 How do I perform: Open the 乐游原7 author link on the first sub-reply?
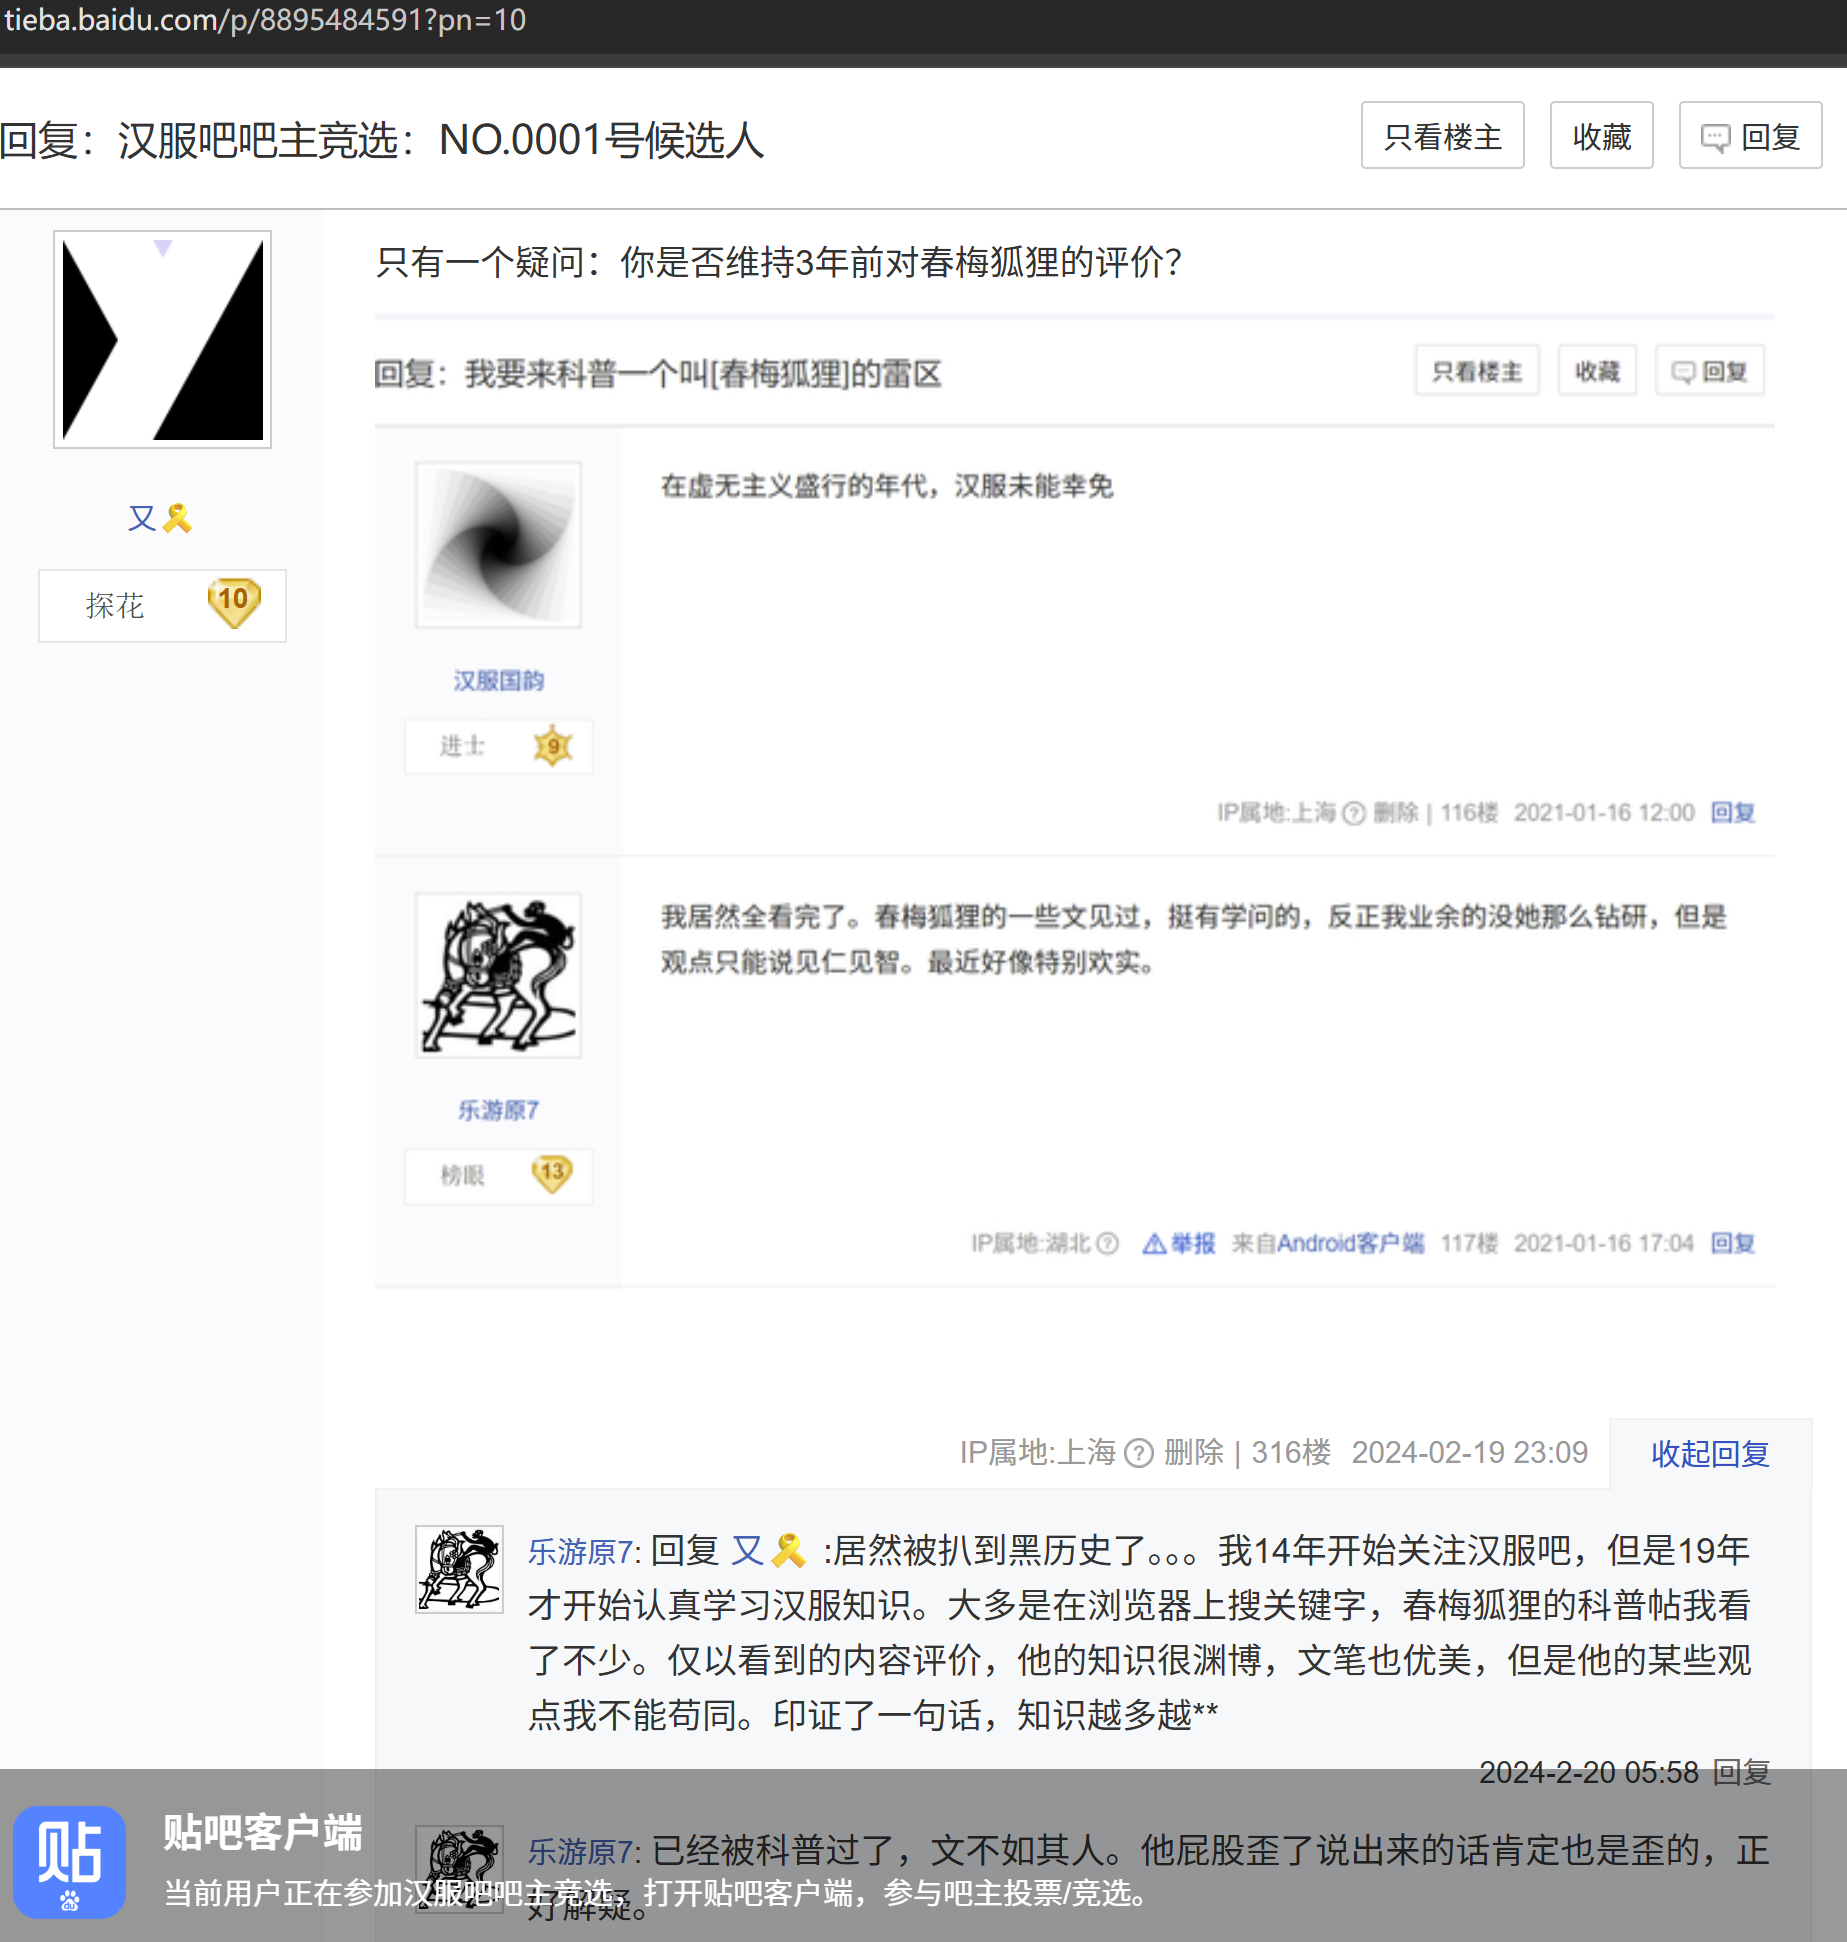pos(581,1551)
